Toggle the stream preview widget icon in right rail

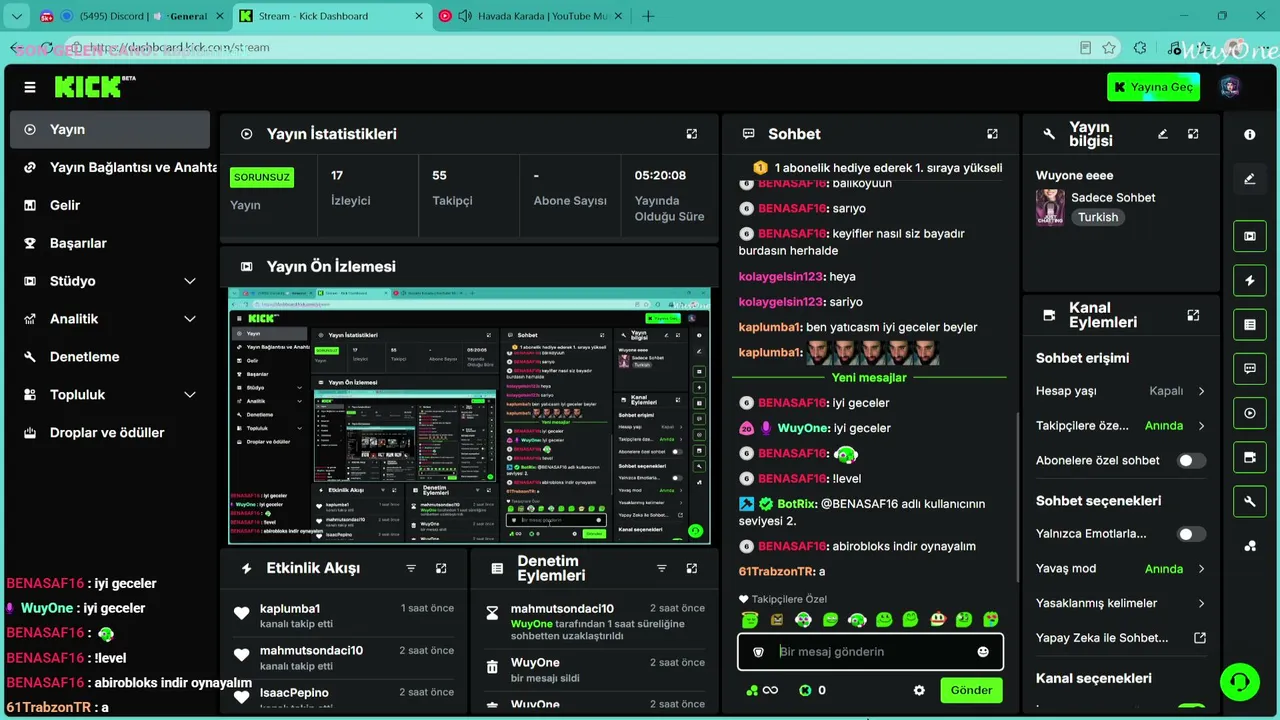[x=1250, y=236]
